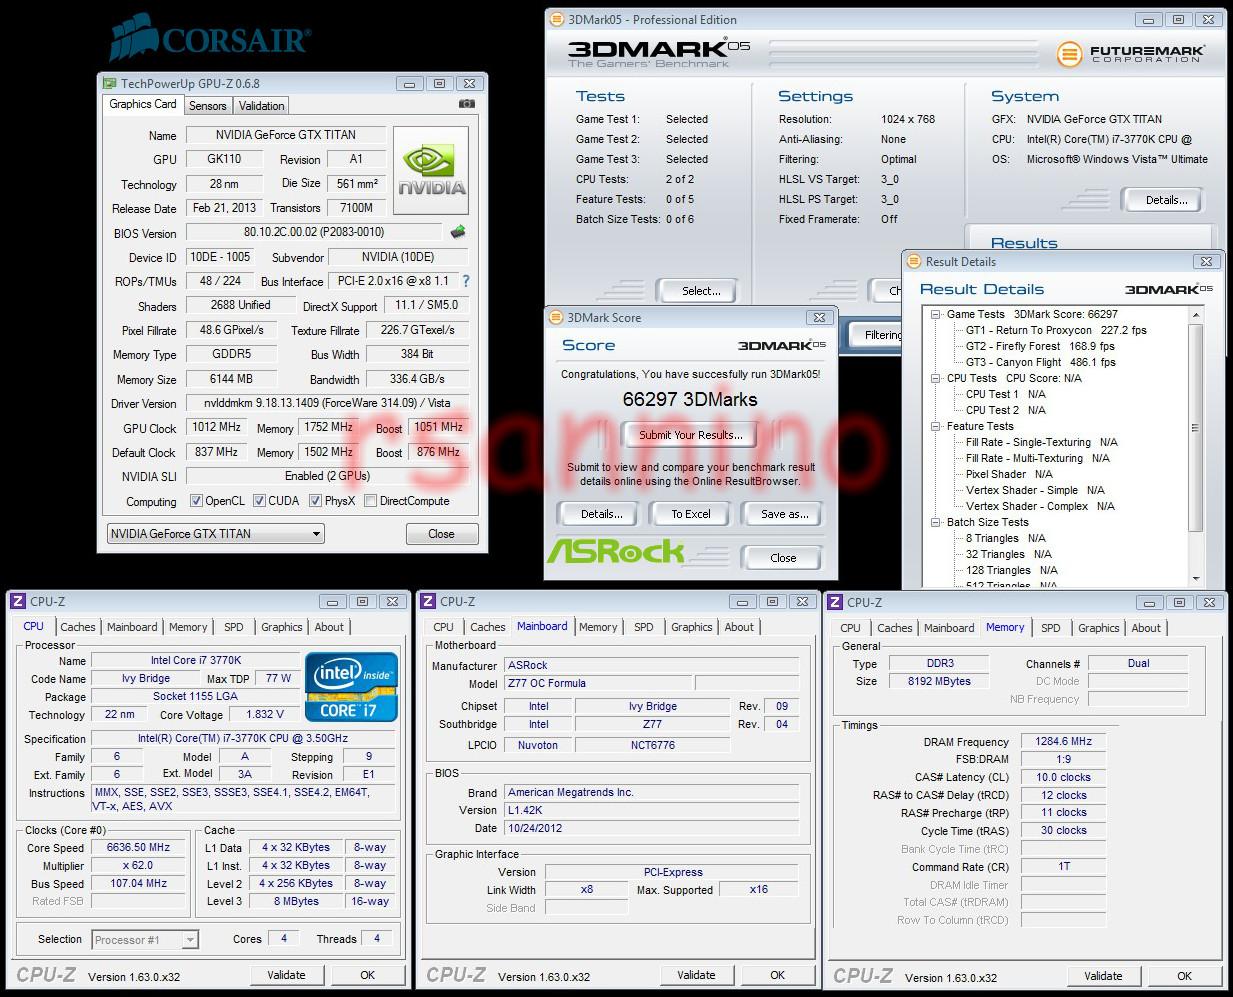Collapse the Batch Size Tests tree node

click(935, 522)
